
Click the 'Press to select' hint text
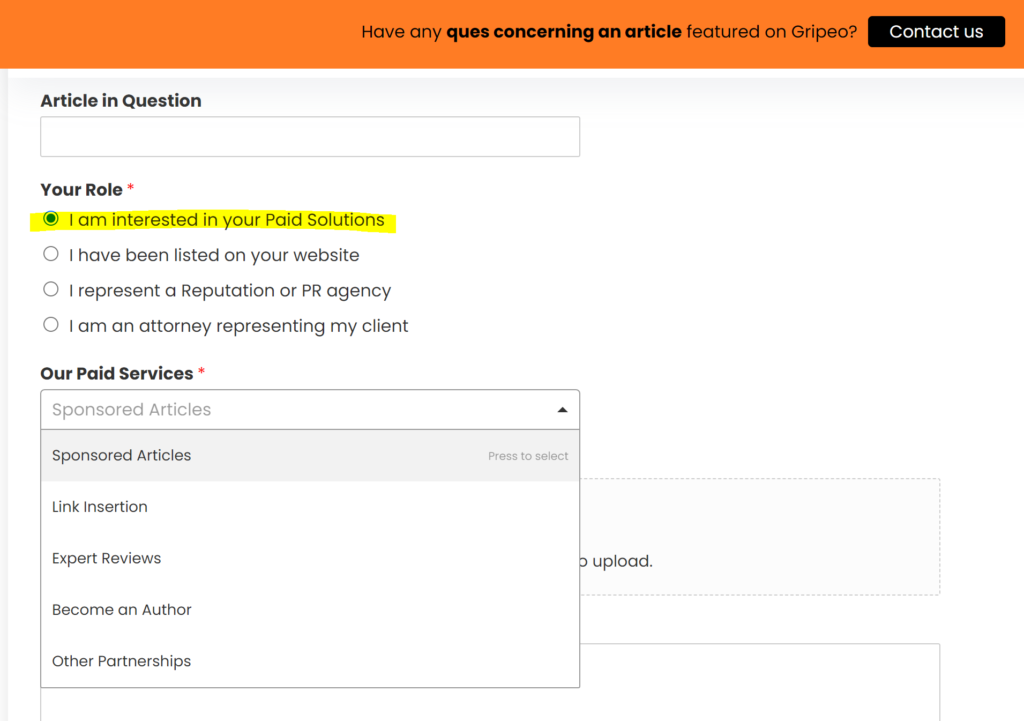click(x=528, y=456)
